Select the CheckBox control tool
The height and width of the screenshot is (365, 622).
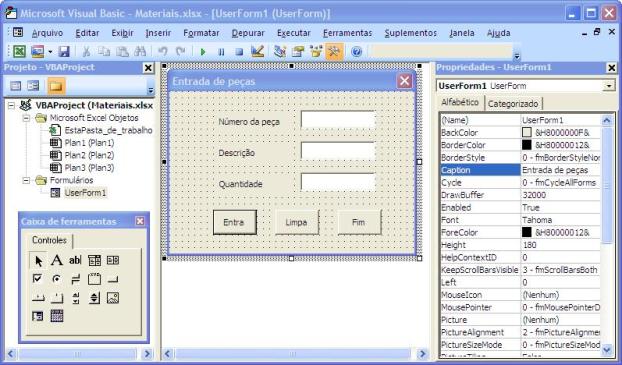[x=38, y=279]
